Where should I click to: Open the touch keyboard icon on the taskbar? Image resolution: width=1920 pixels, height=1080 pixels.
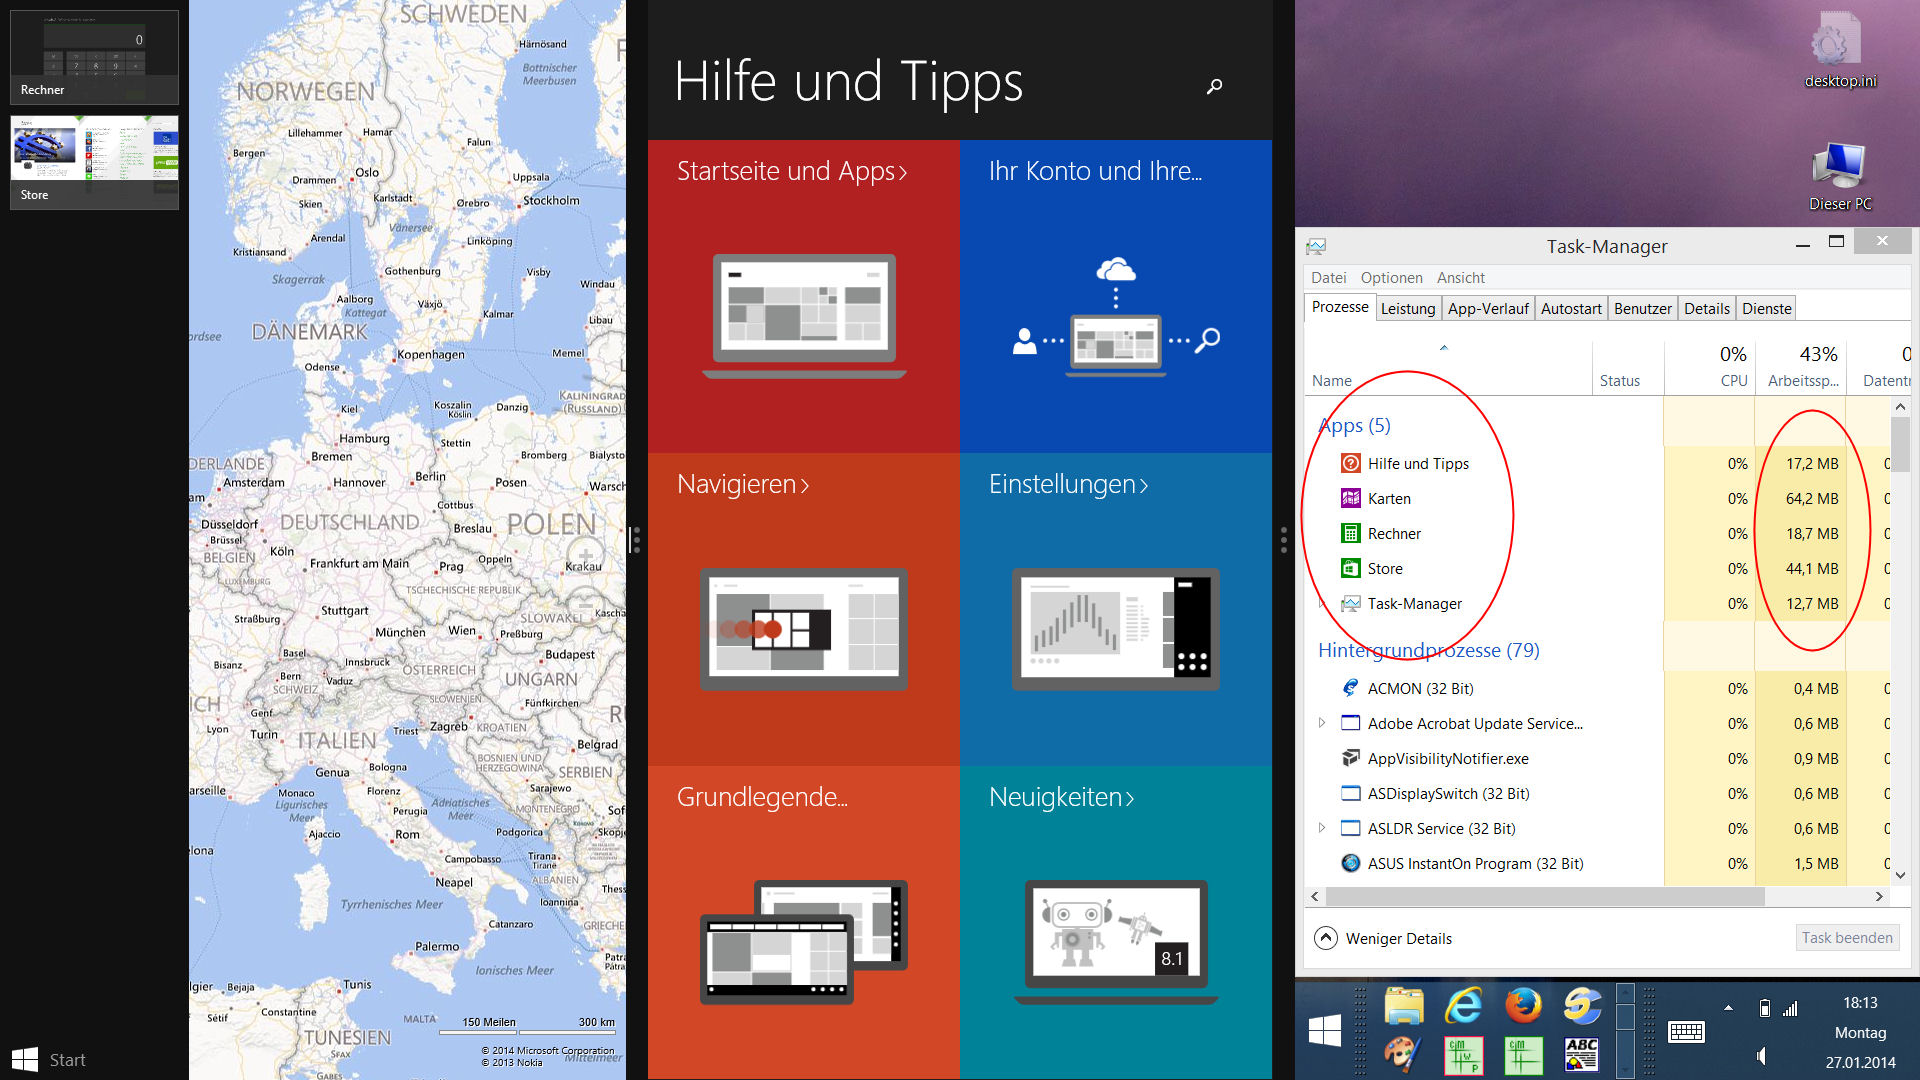pyautogui.click(x=1686, y=1031)
